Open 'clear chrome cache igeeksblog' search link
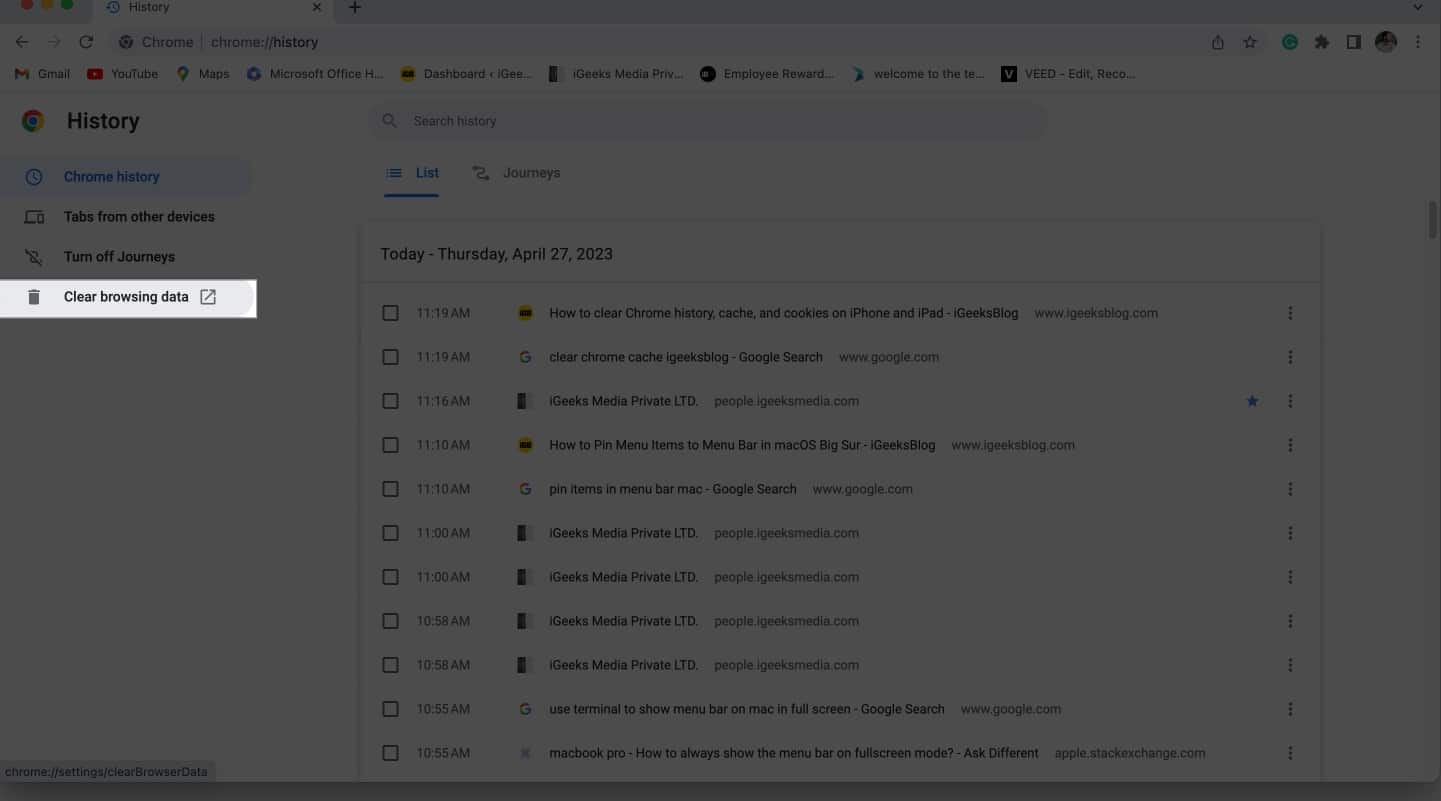 686,357
